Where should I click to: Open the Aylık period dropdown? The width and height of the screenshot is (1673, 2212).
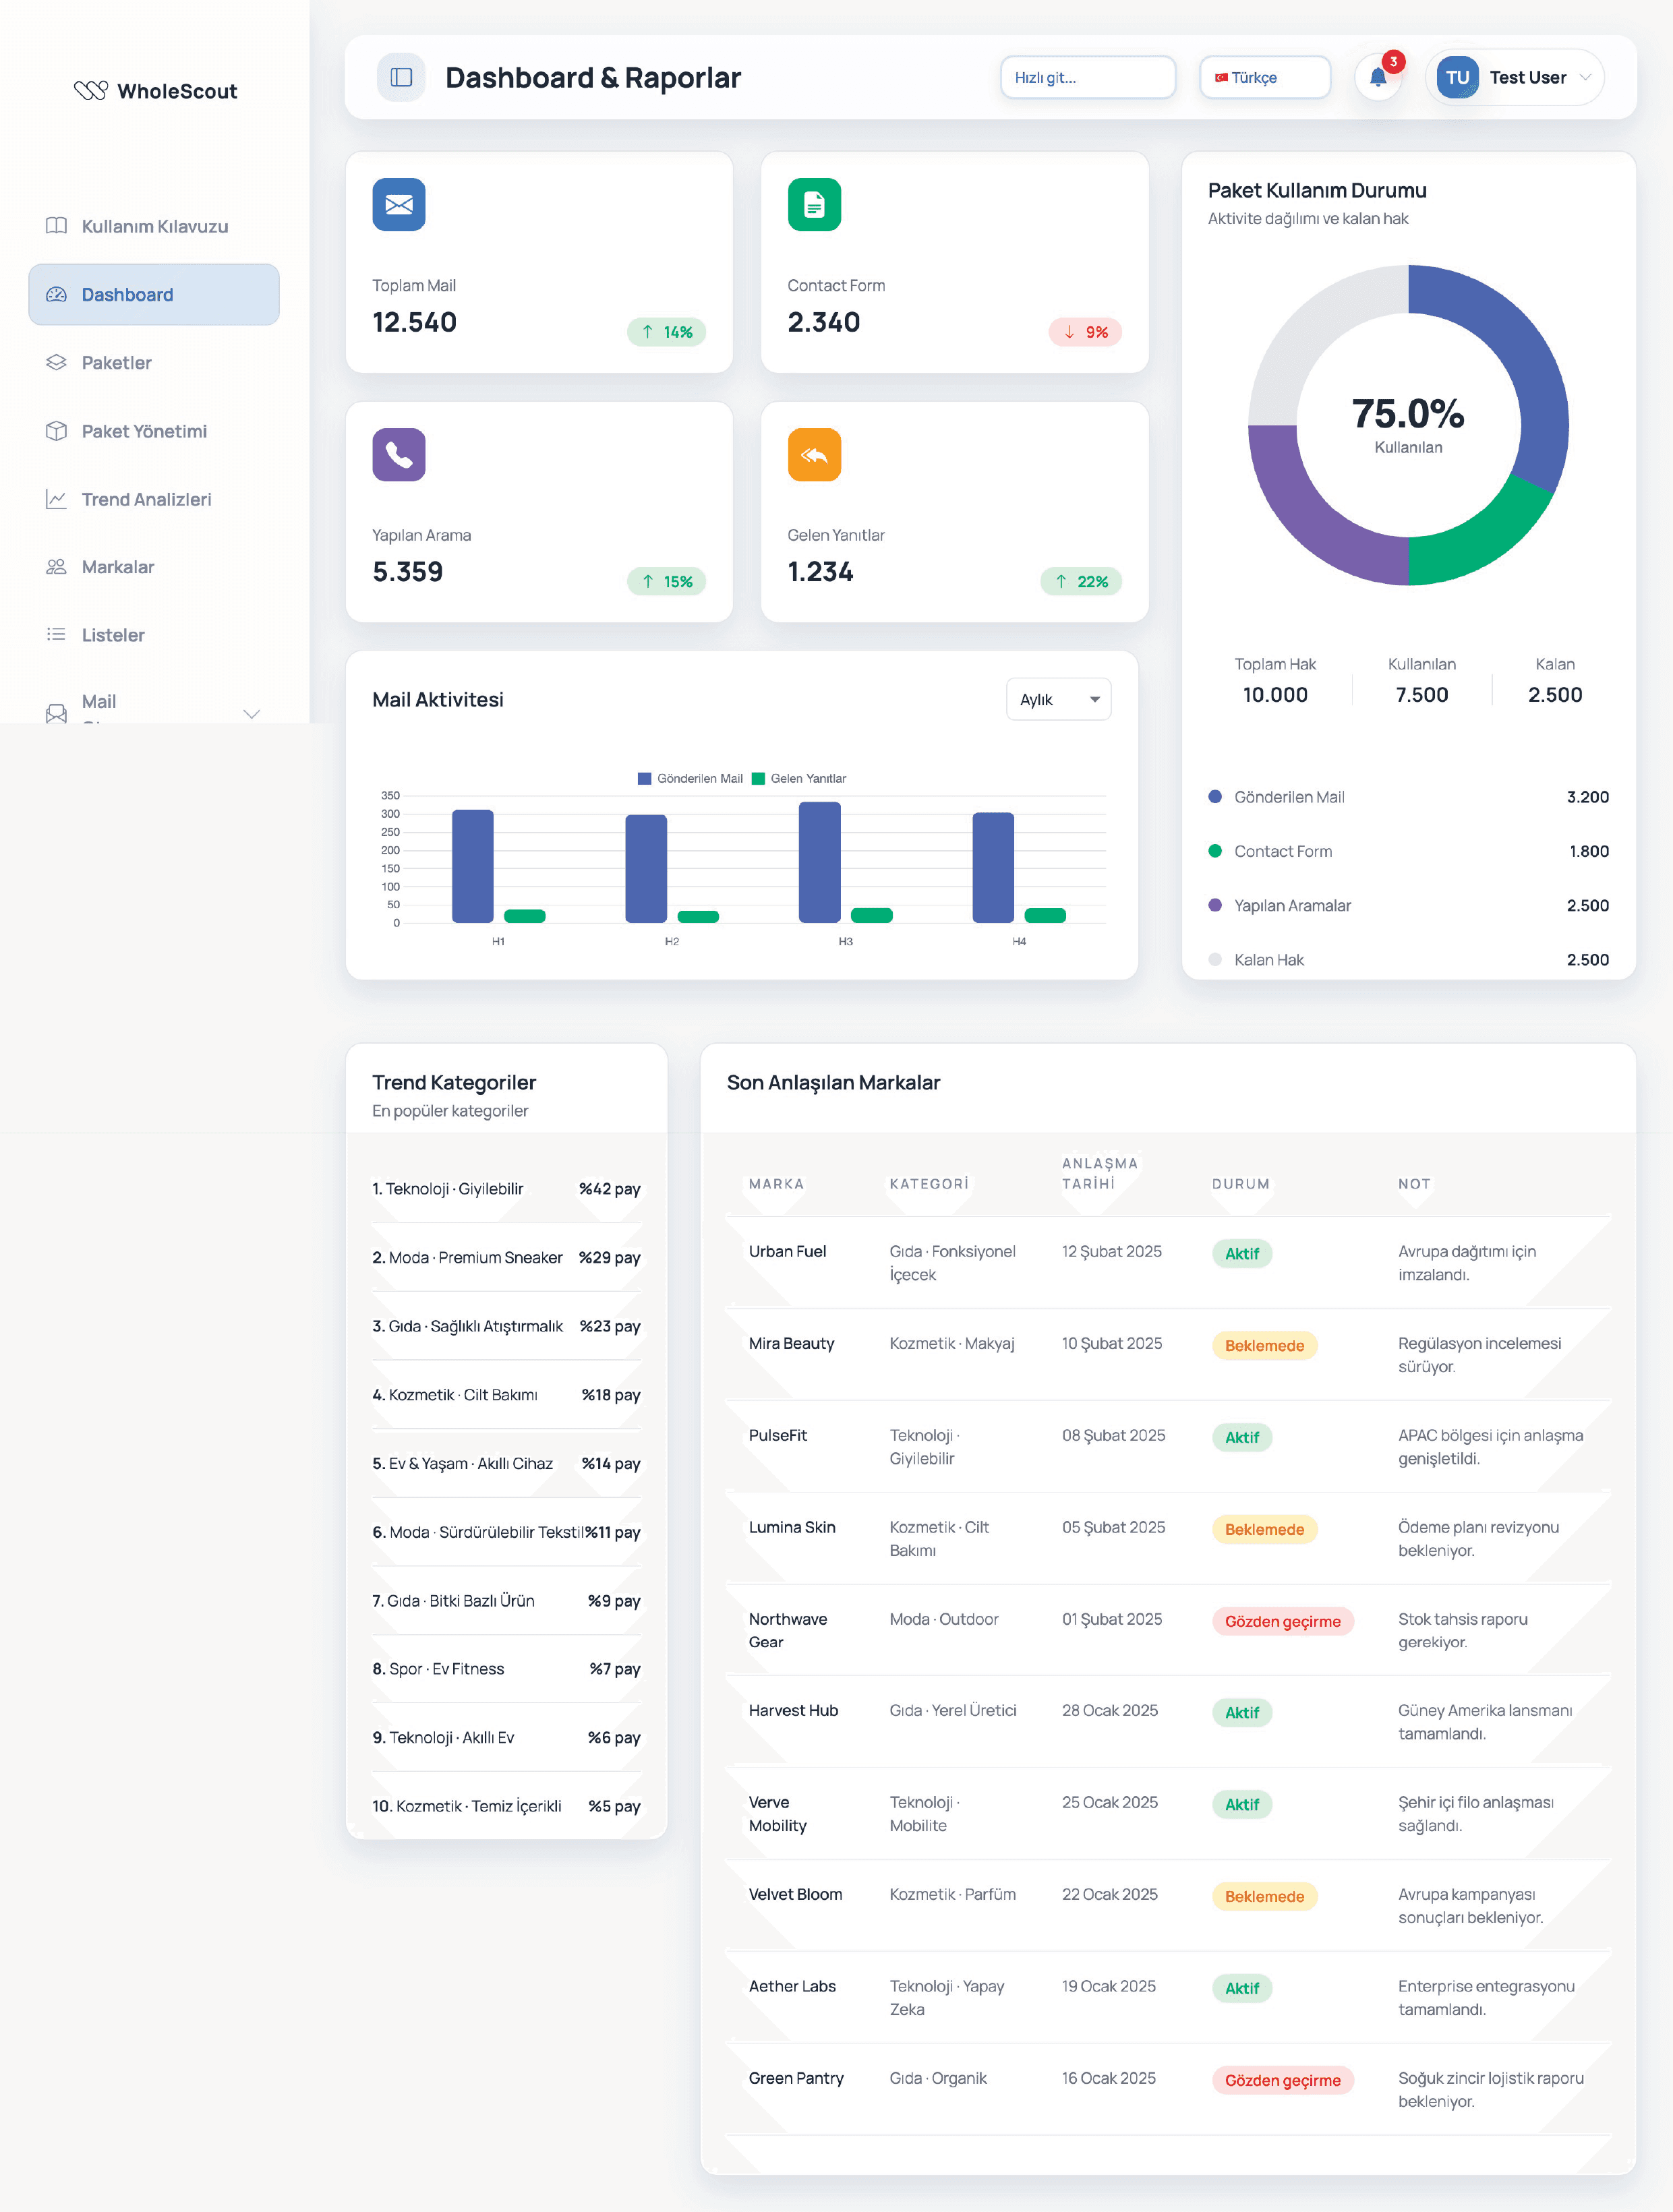(x=1058, y=699)
